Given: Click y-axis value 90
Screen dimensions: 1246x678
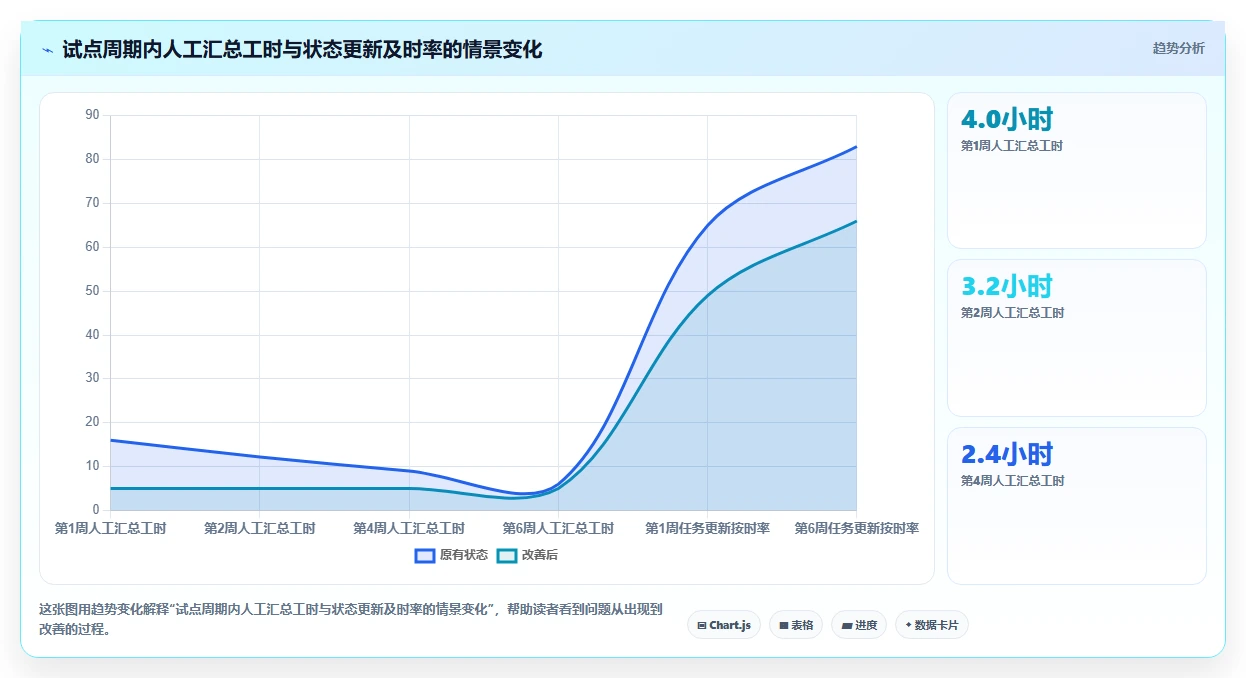Looking at the screenshot, I should (x=93, y=115).
